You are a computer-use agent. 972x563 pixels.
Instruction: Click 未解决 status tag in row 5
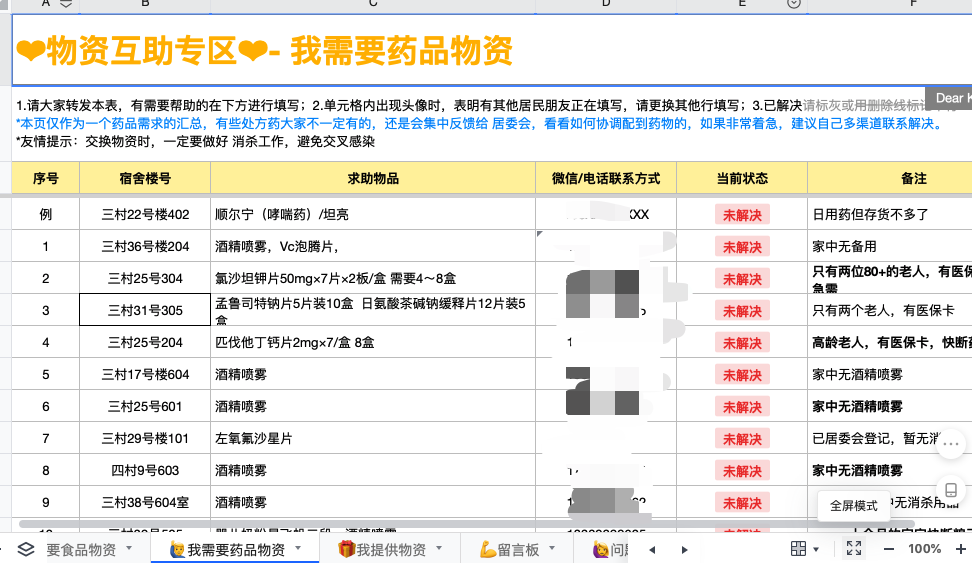pyautogui.click(x=742, y=375)
